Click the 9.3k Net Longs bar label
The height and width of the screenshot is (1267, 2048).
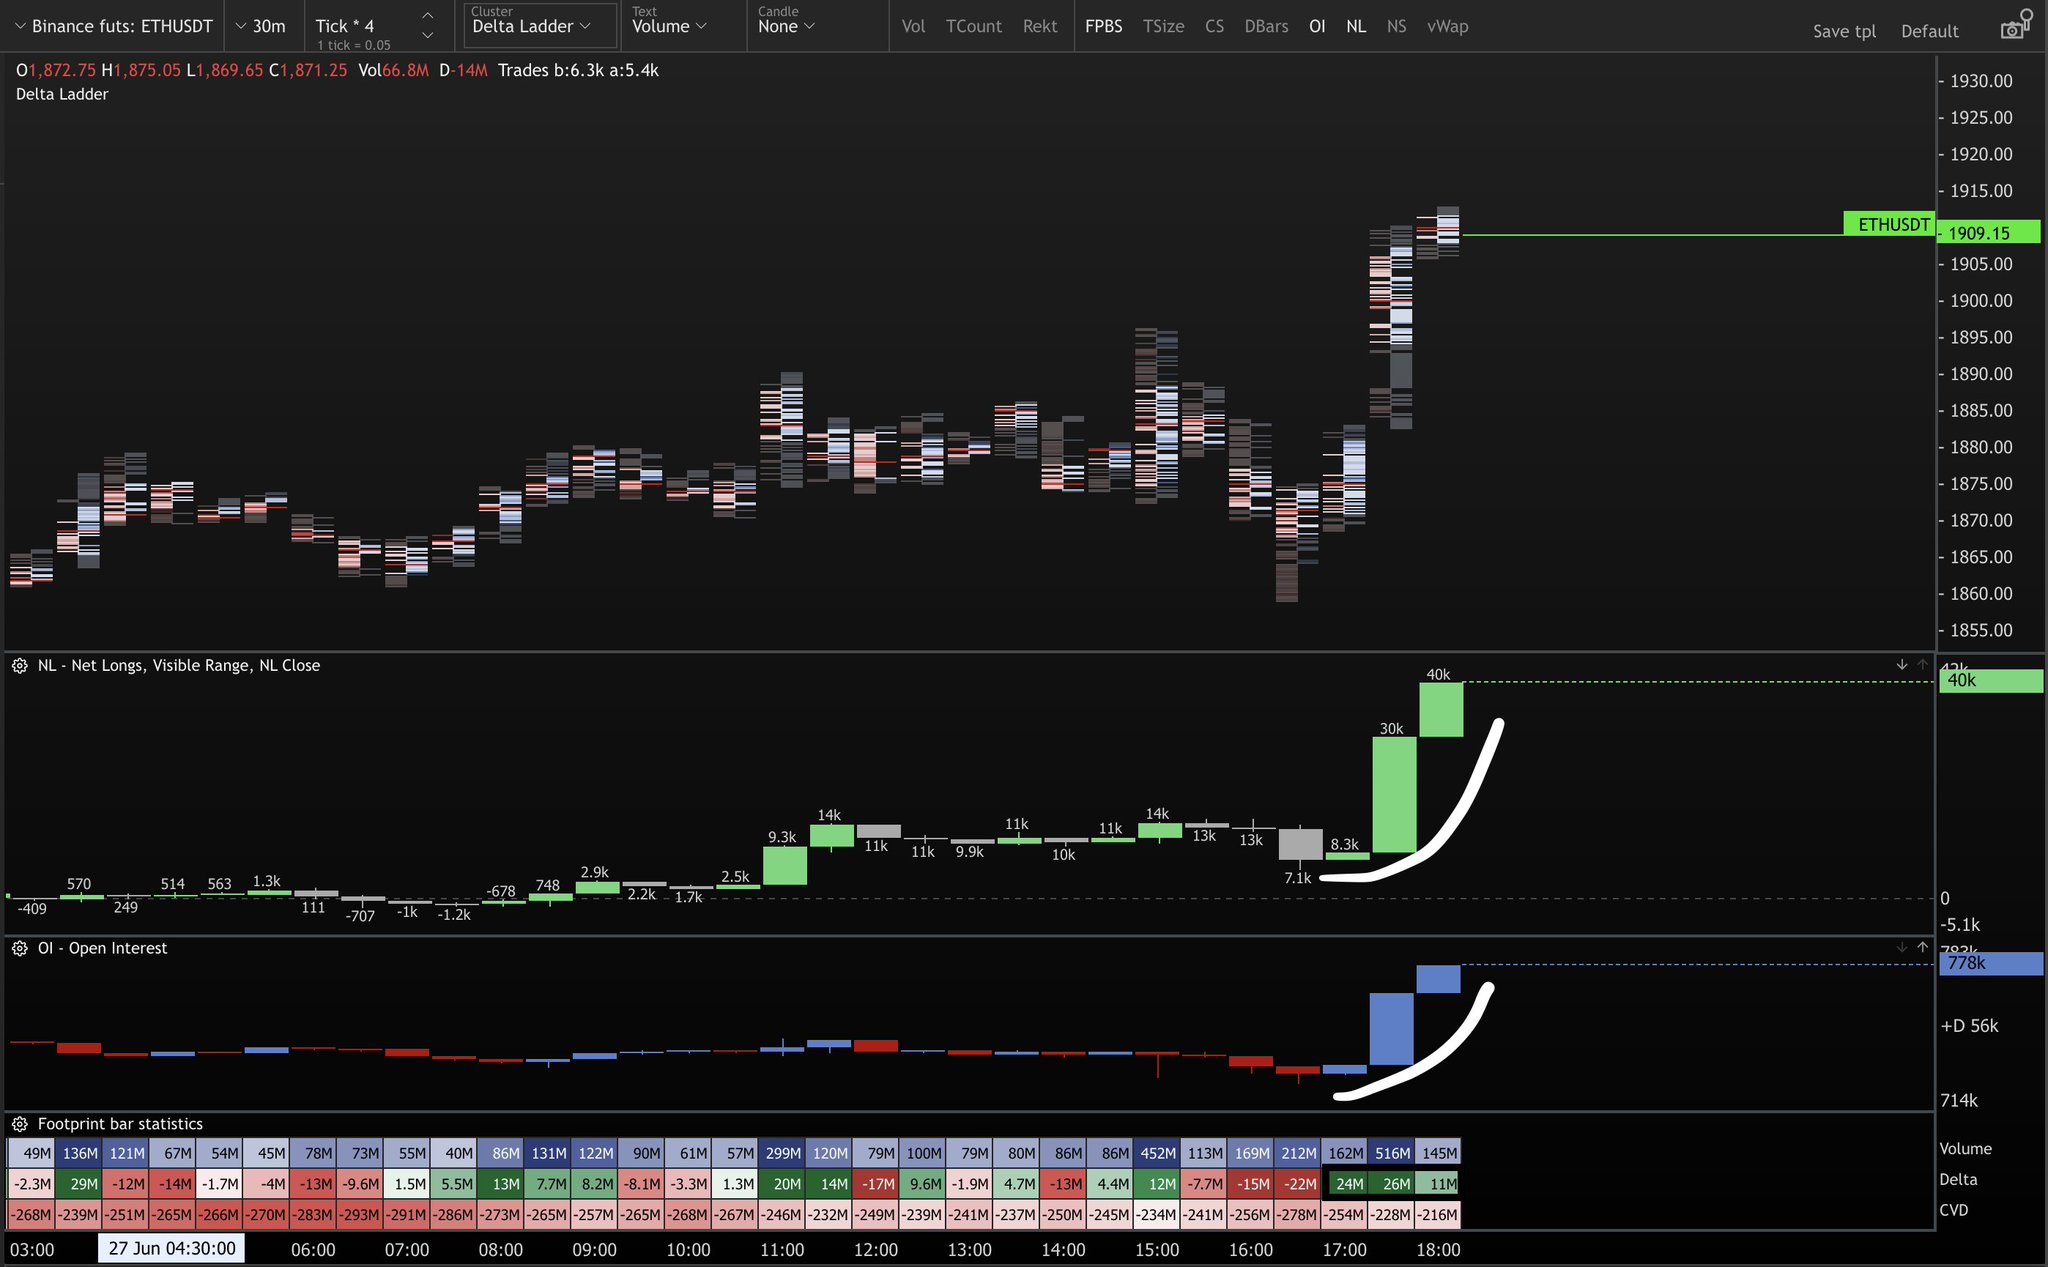(782, 837)
